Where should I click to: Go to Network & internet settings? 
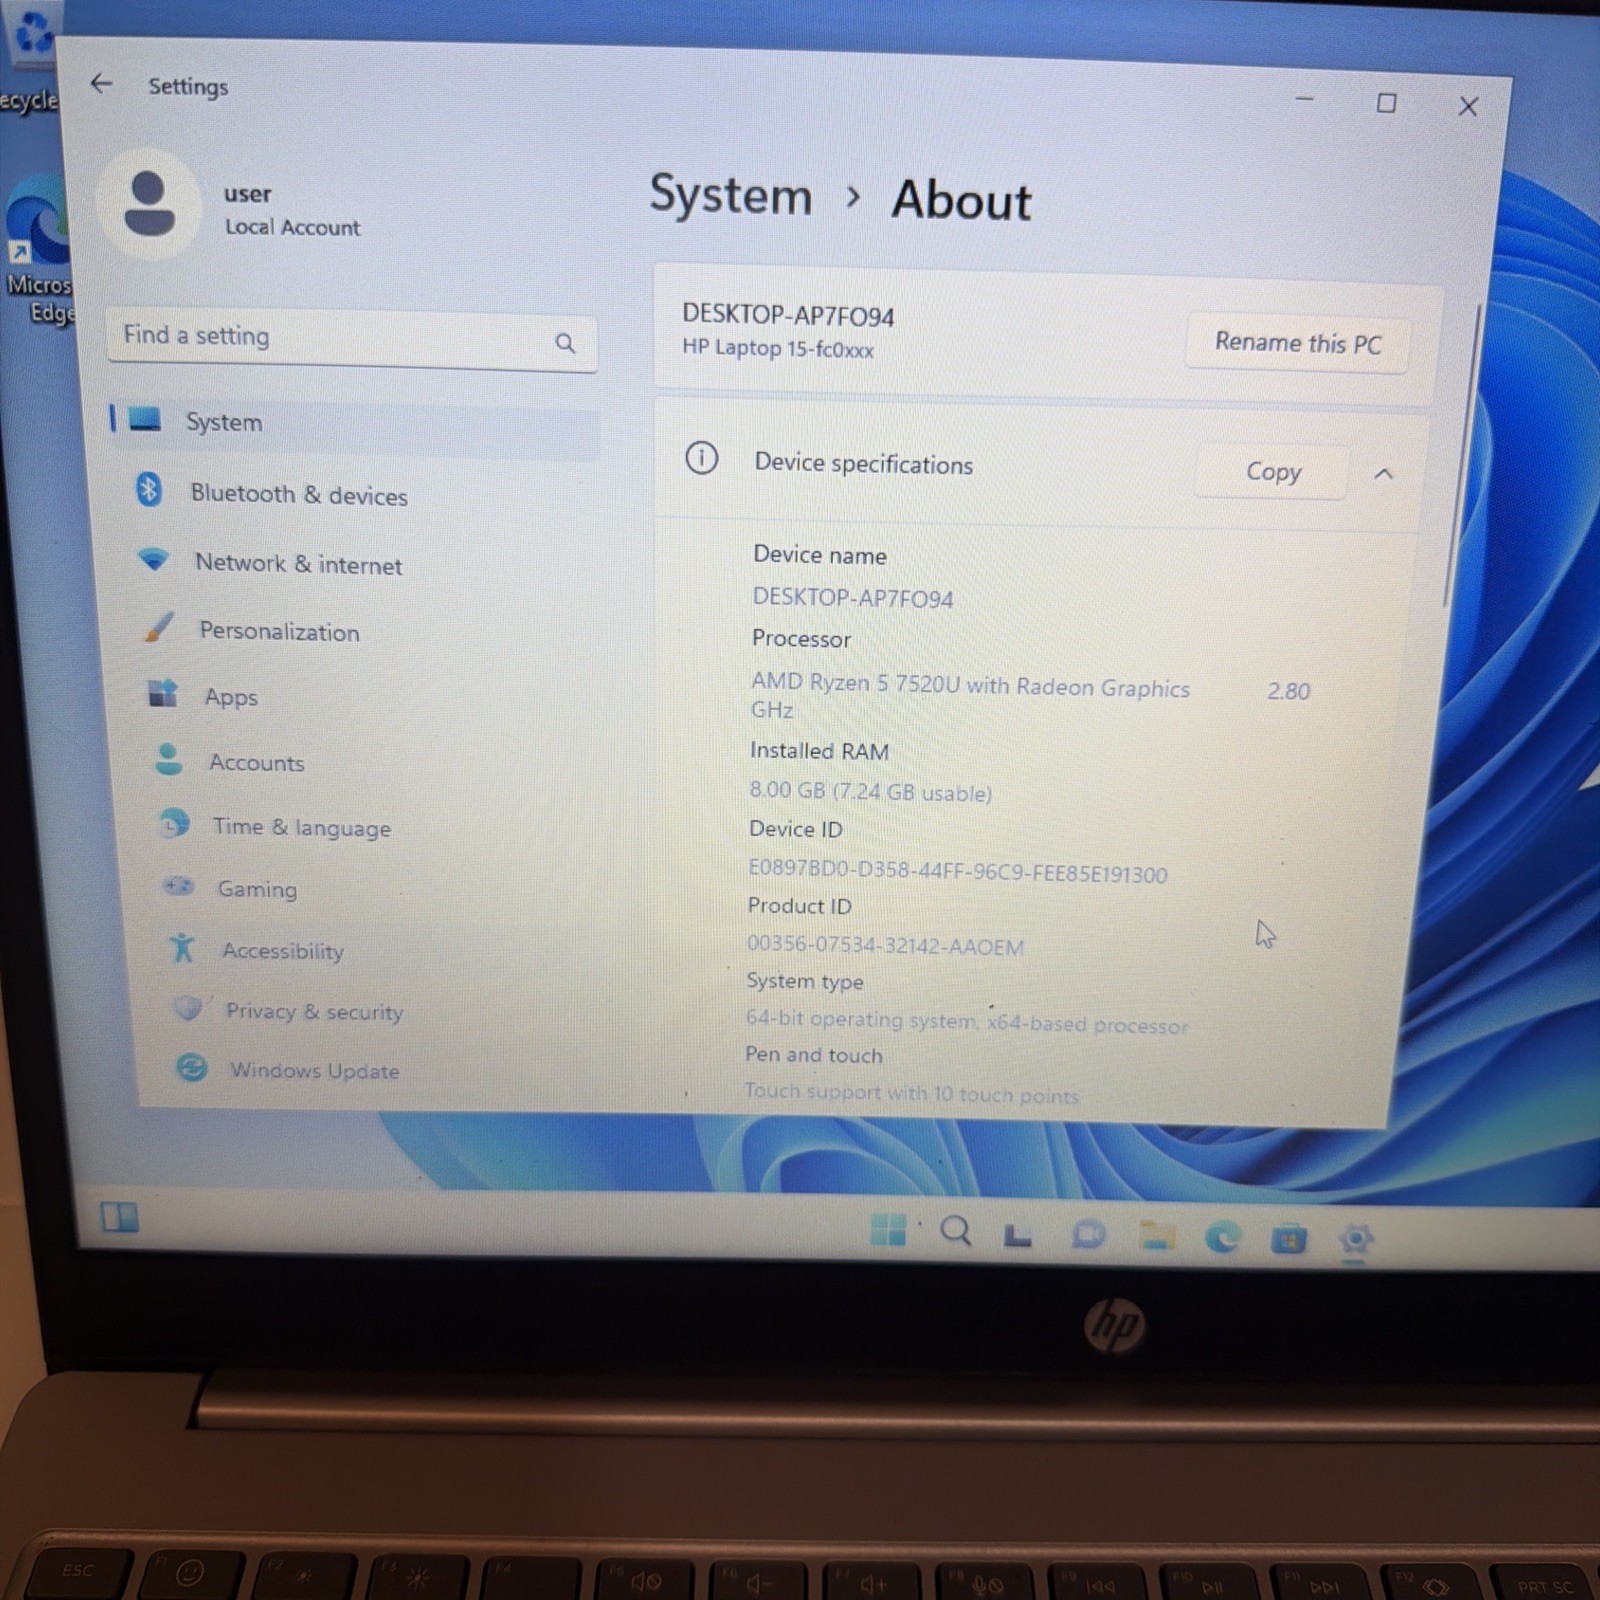(298, 564)
